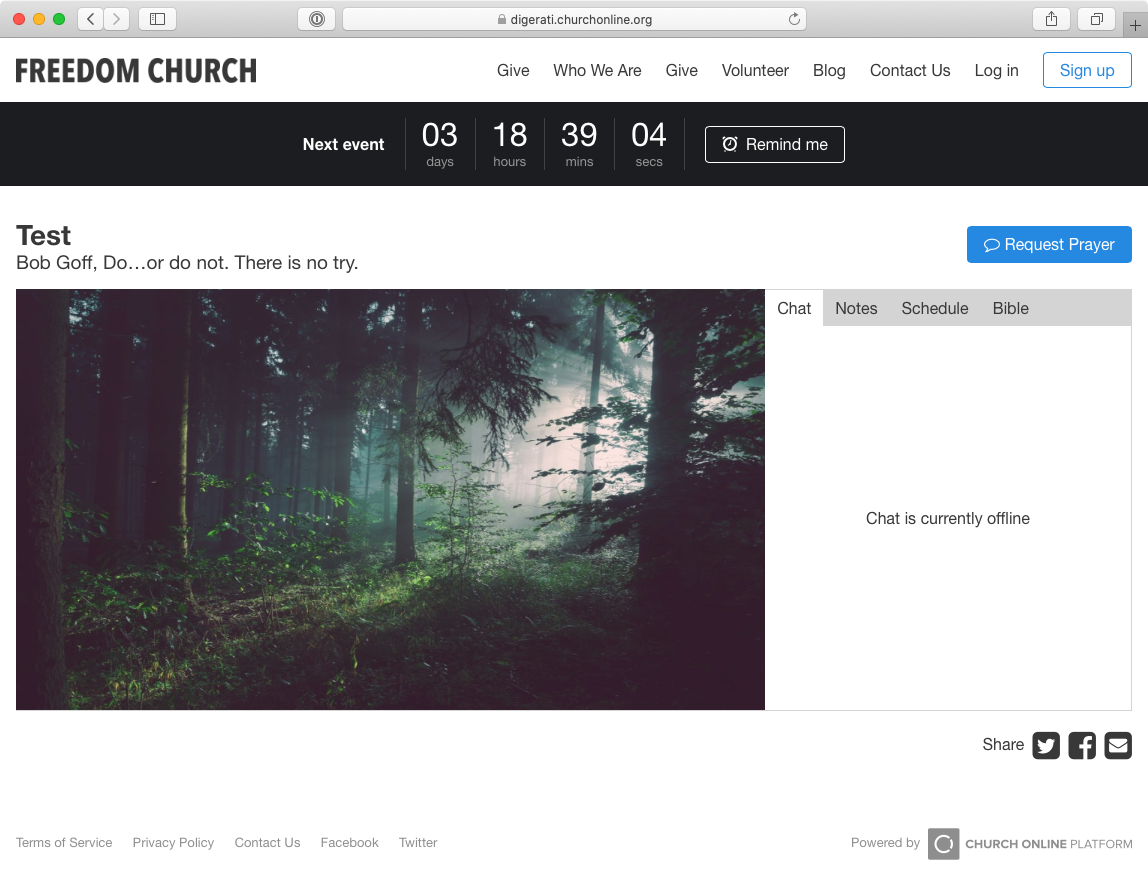The height and width of the screenshot is (876, 1148).
Task: Open the first Give nav link
Action: 513,70
